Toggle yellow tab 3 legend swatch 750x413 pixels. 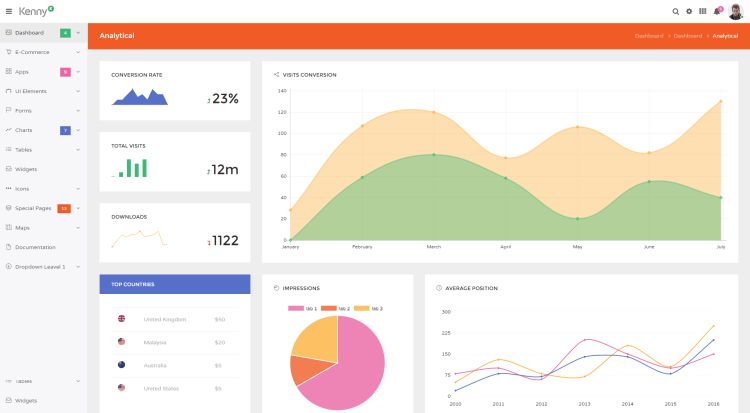point(362,308)
